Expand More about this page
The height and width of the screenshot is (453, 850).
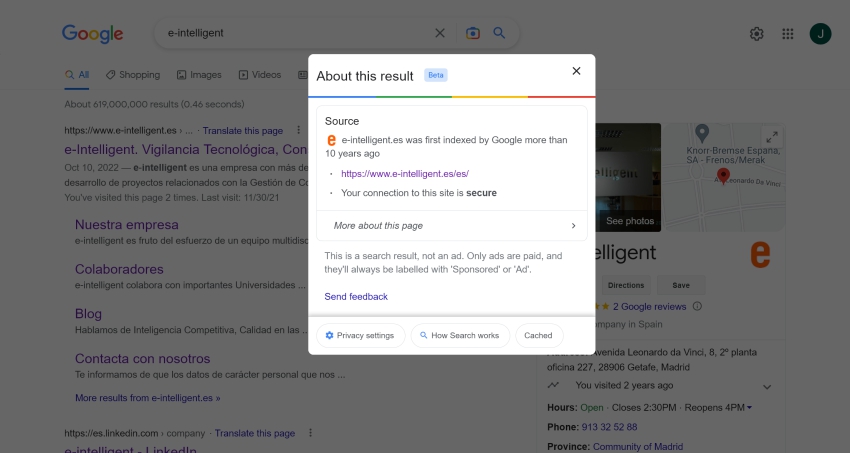click(x=452, y=225)
